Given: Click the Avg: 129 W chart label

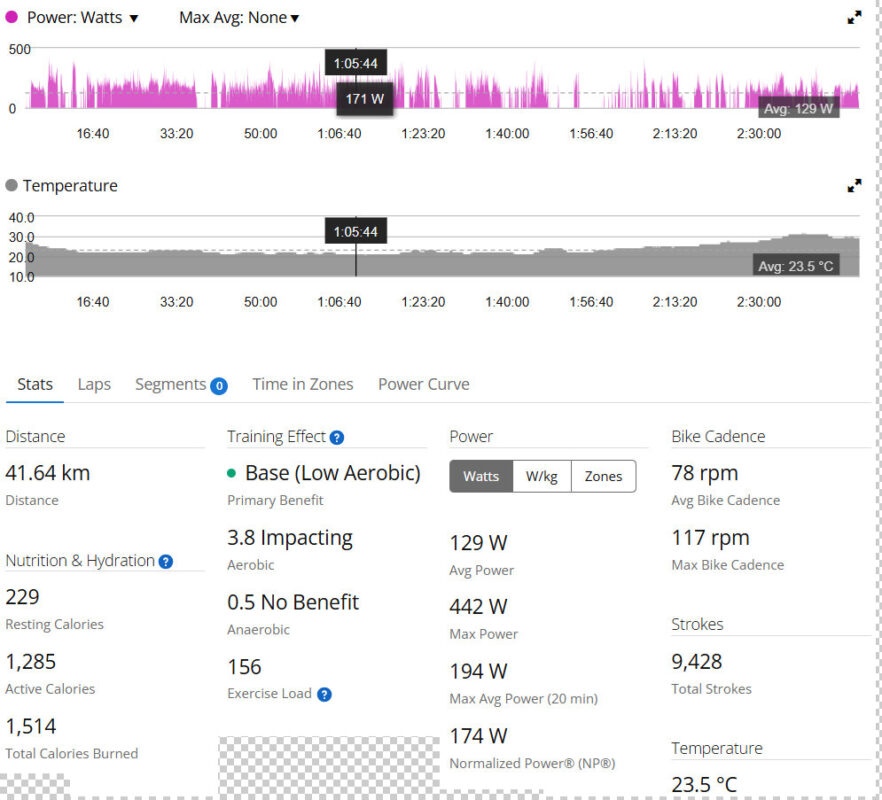Looking at the screenshot, I should coord(798,109).
